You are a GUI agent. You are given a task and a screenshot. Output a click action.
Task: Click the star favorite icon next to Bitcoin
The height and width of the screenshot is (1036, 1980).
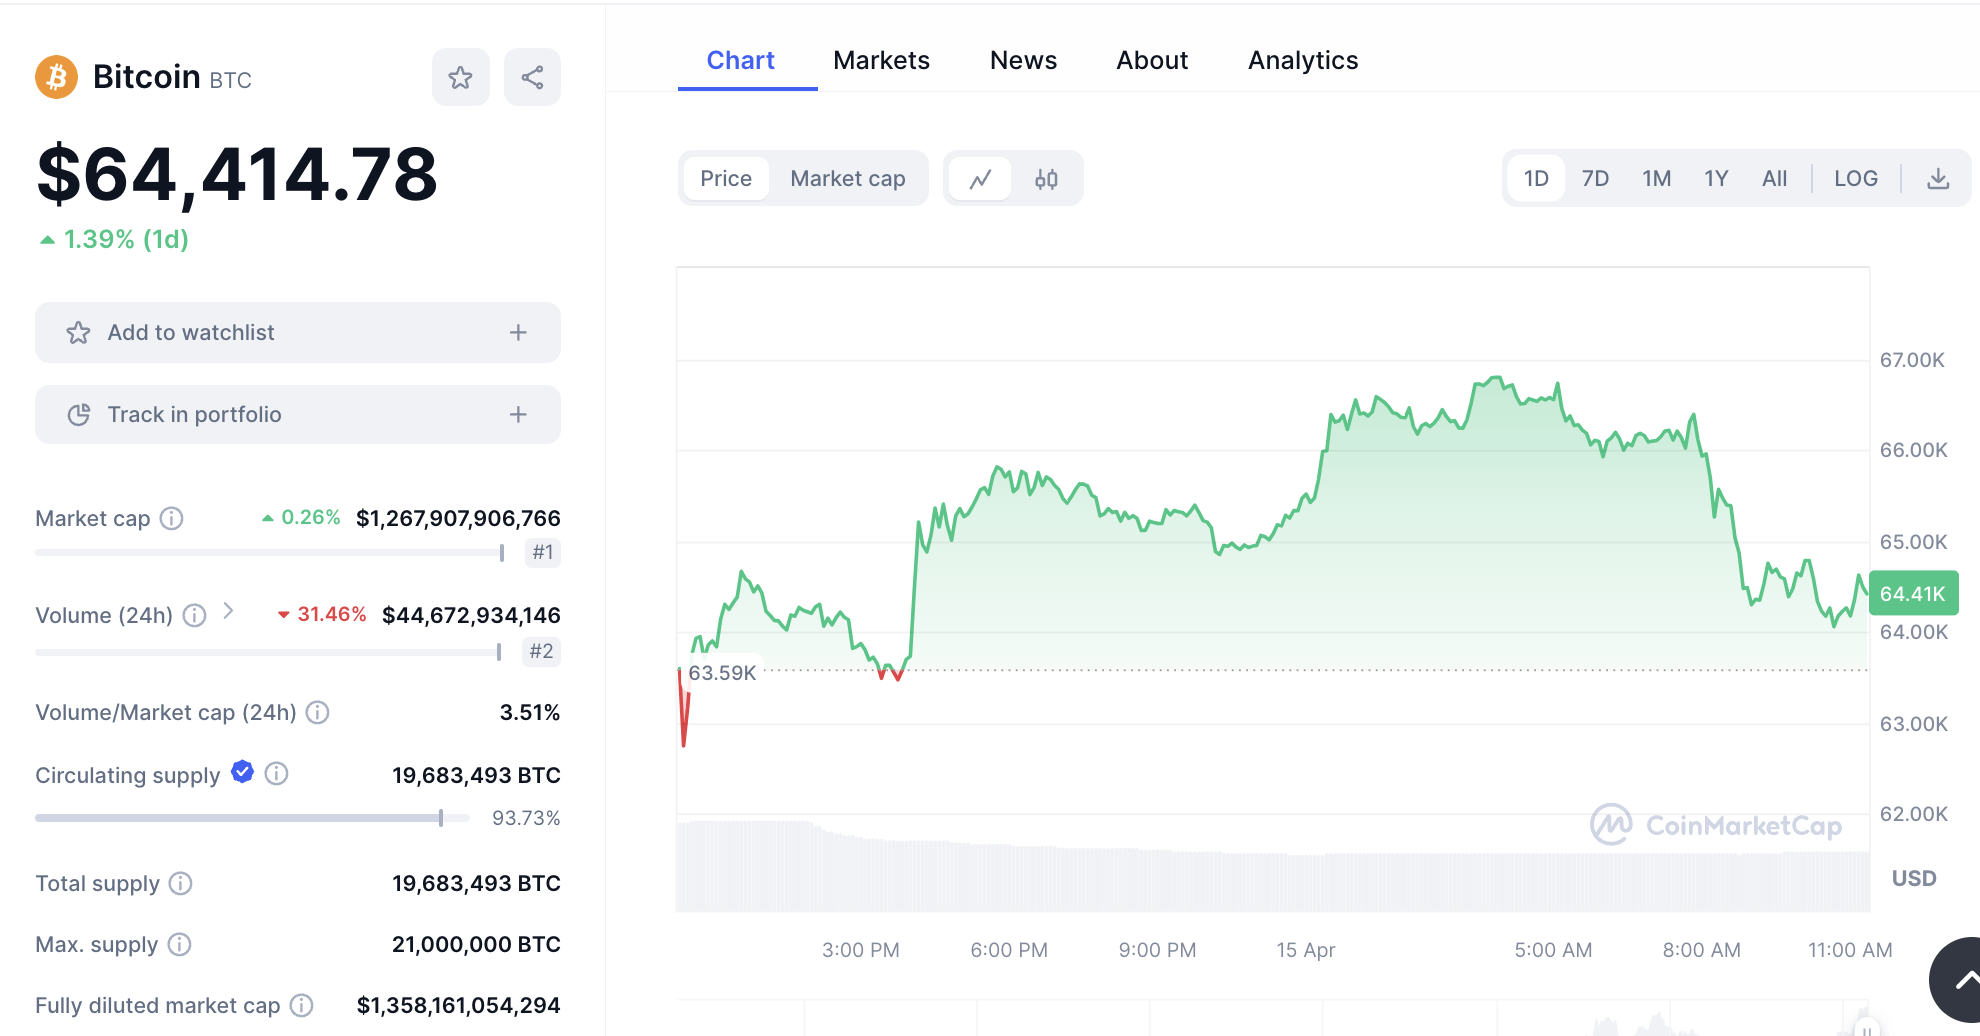pos(460,78)
